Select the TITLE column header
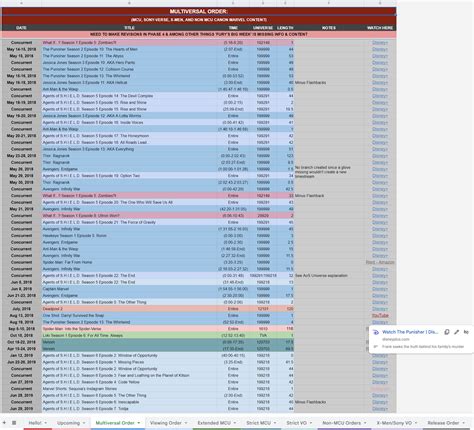 [129, 28]
